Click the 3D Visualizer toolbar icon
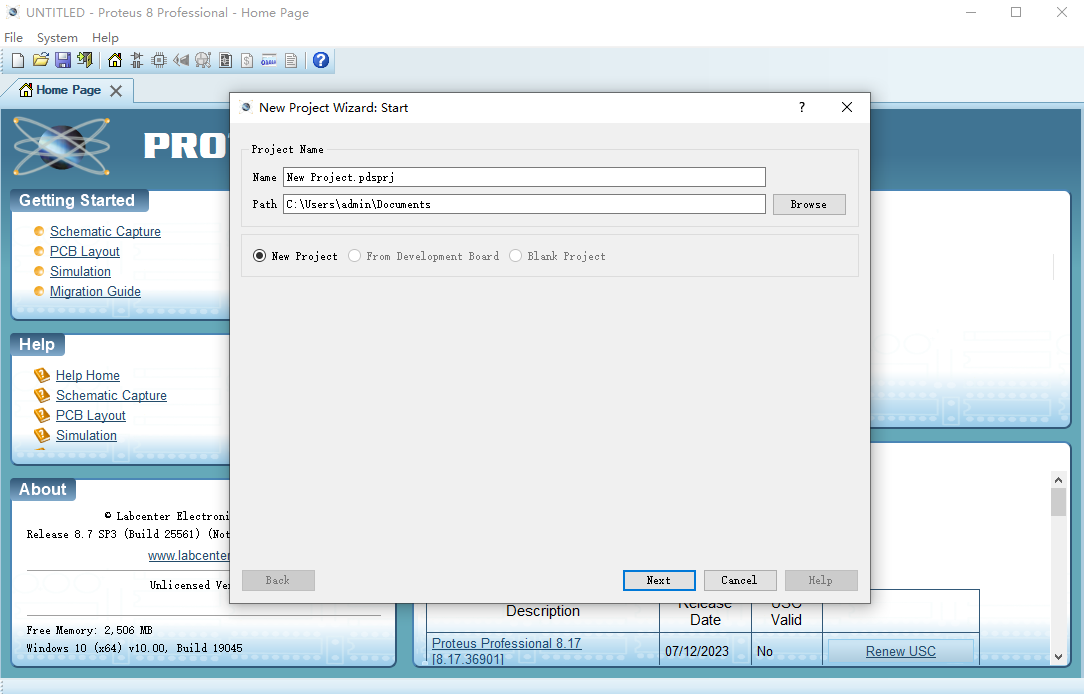 (x=181, y=60)
